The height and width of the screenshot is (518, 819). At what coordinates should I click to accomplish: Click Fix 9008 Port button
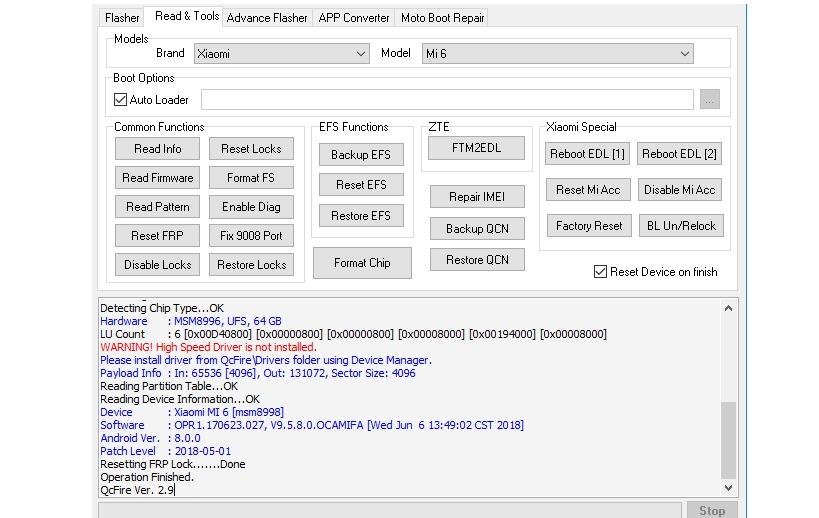click(x=251, y=236)
